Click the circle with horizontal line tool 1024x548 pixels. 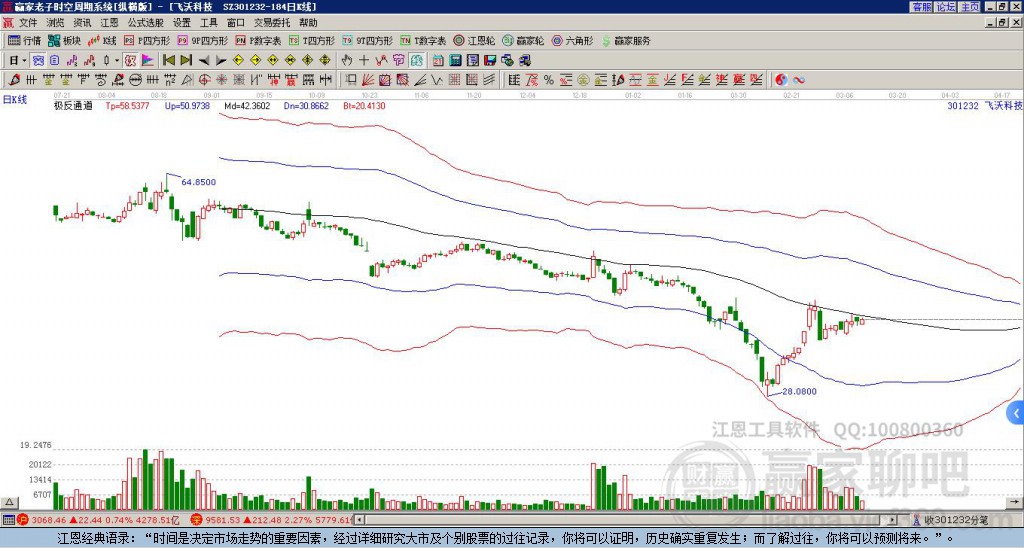tap(135, 80)
